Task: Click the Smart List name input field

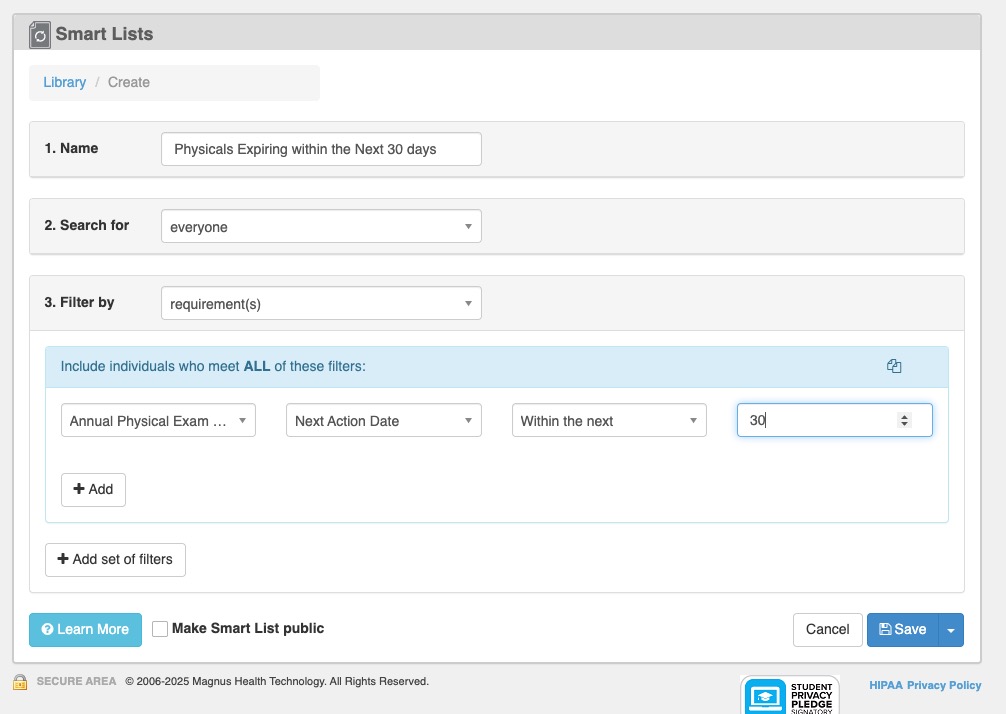Action: click(x=320, y=148)
